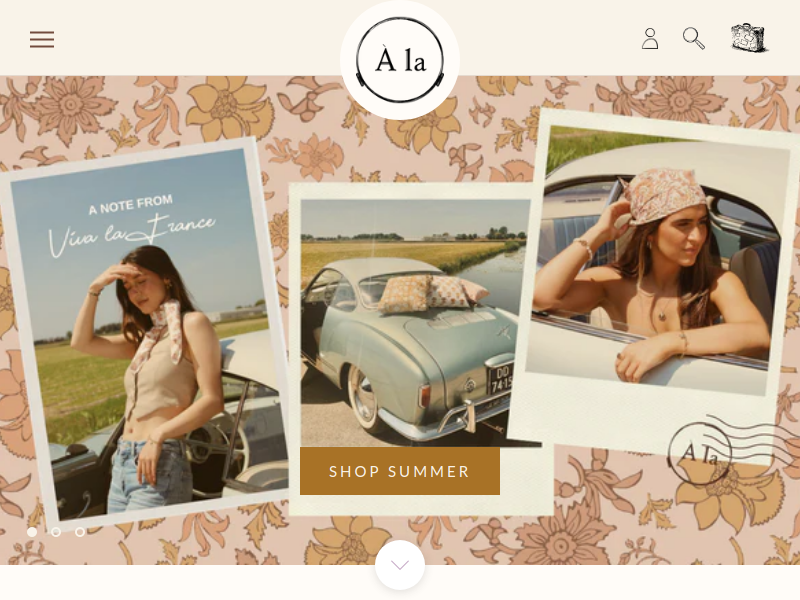Click the Shop Summer button
The width and height of the screenshot is (800, 600).
(x=400, y=471)
